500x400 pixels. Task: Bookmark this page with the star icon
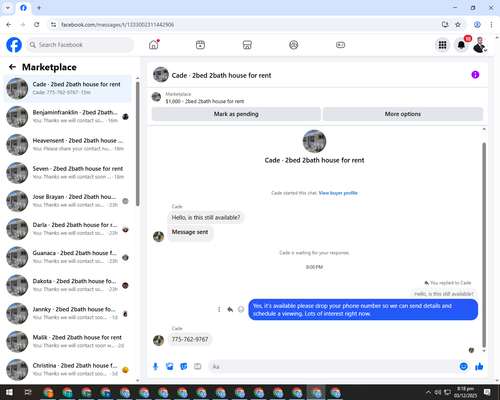458,25
